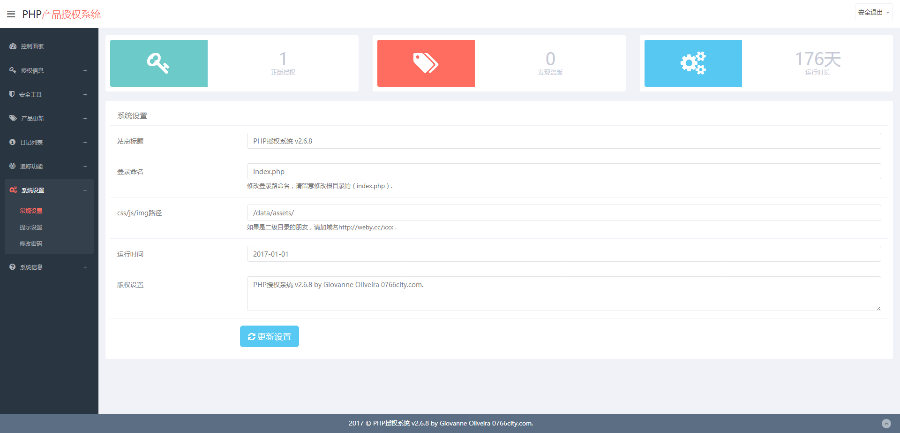Select the shield icon in the sidebar
This screenshot has height=433, width=900.
(x=13, y=94)
